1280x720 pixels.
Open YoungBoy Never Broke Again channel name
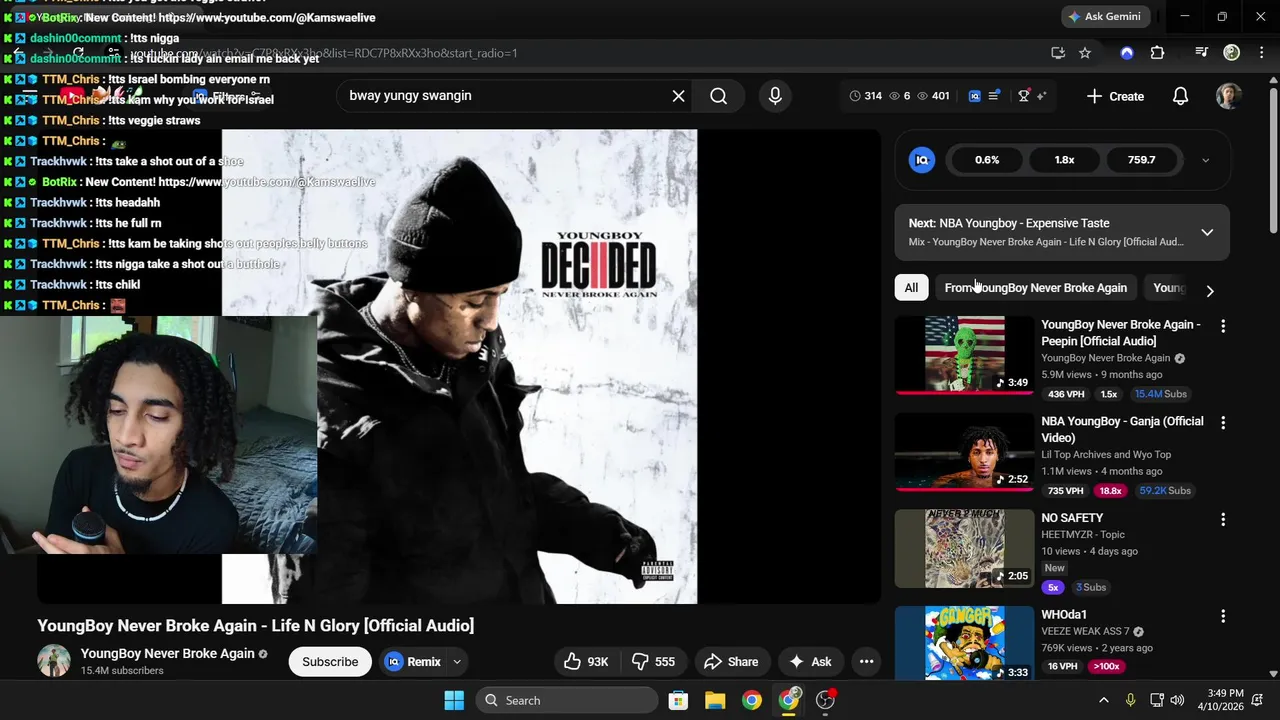pos(167,654)
